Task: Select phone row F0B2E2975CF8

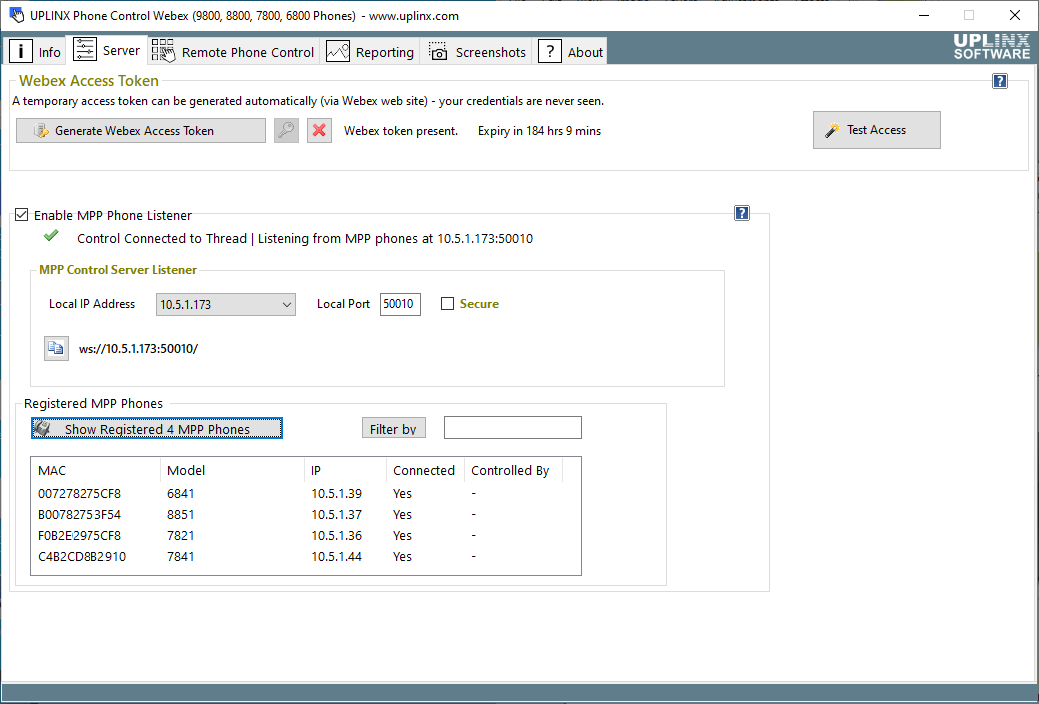Action: [305, 536]
